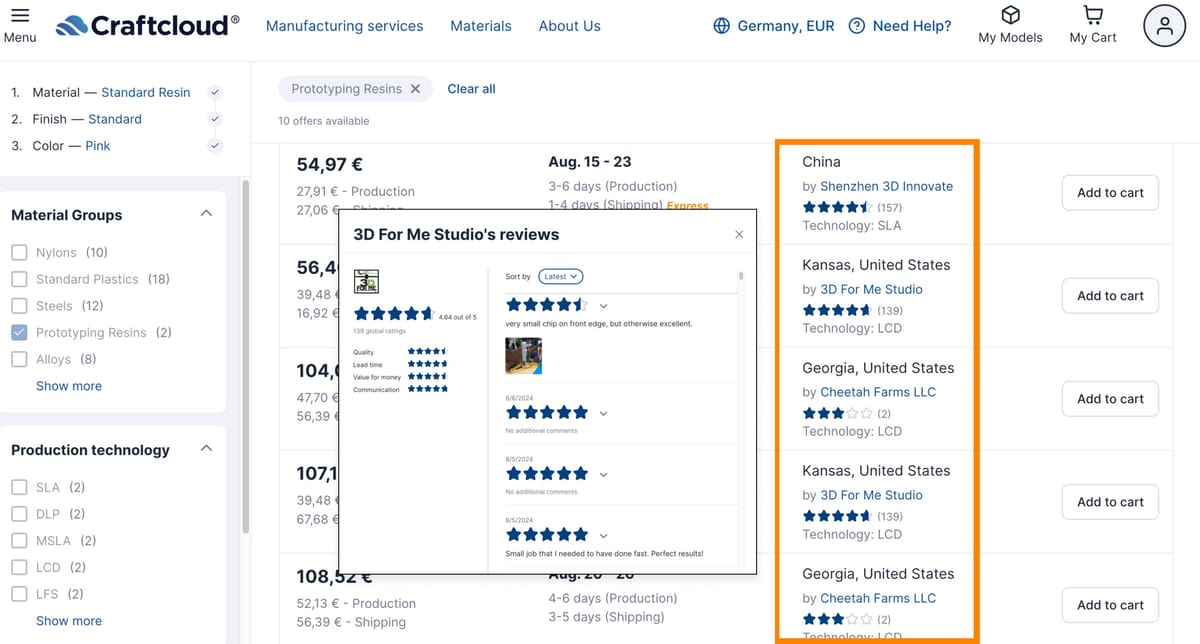Collapse the Production technology section
The height and width of the screenshot is (644, 1200).
[206, 449]
